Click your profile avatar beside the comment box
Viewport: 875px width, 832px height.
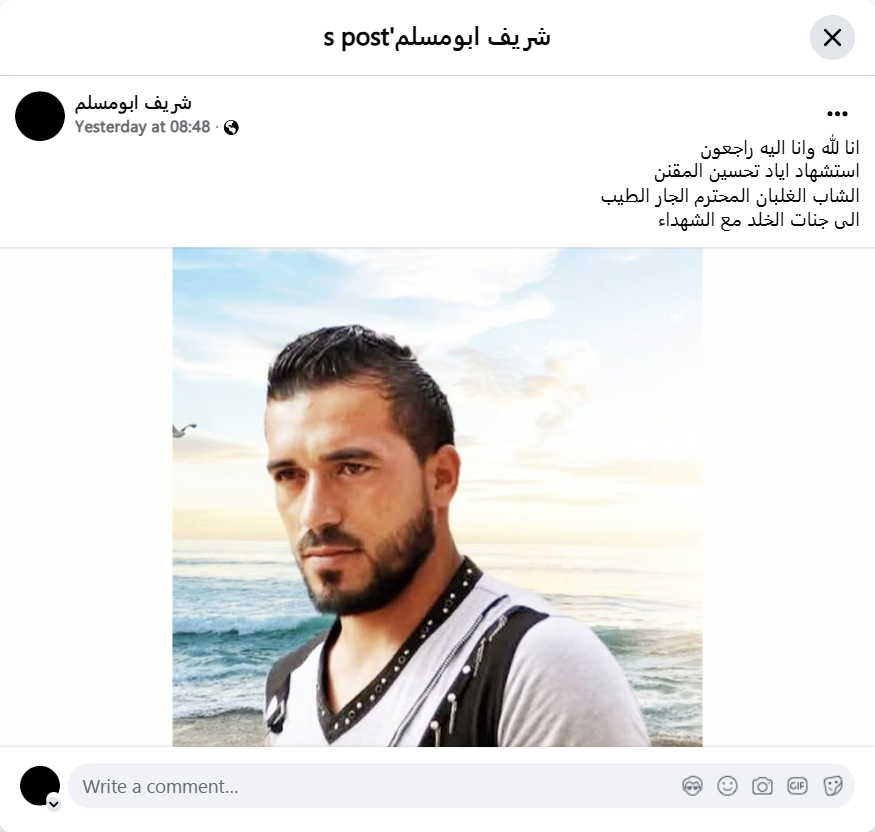(40, 786)
